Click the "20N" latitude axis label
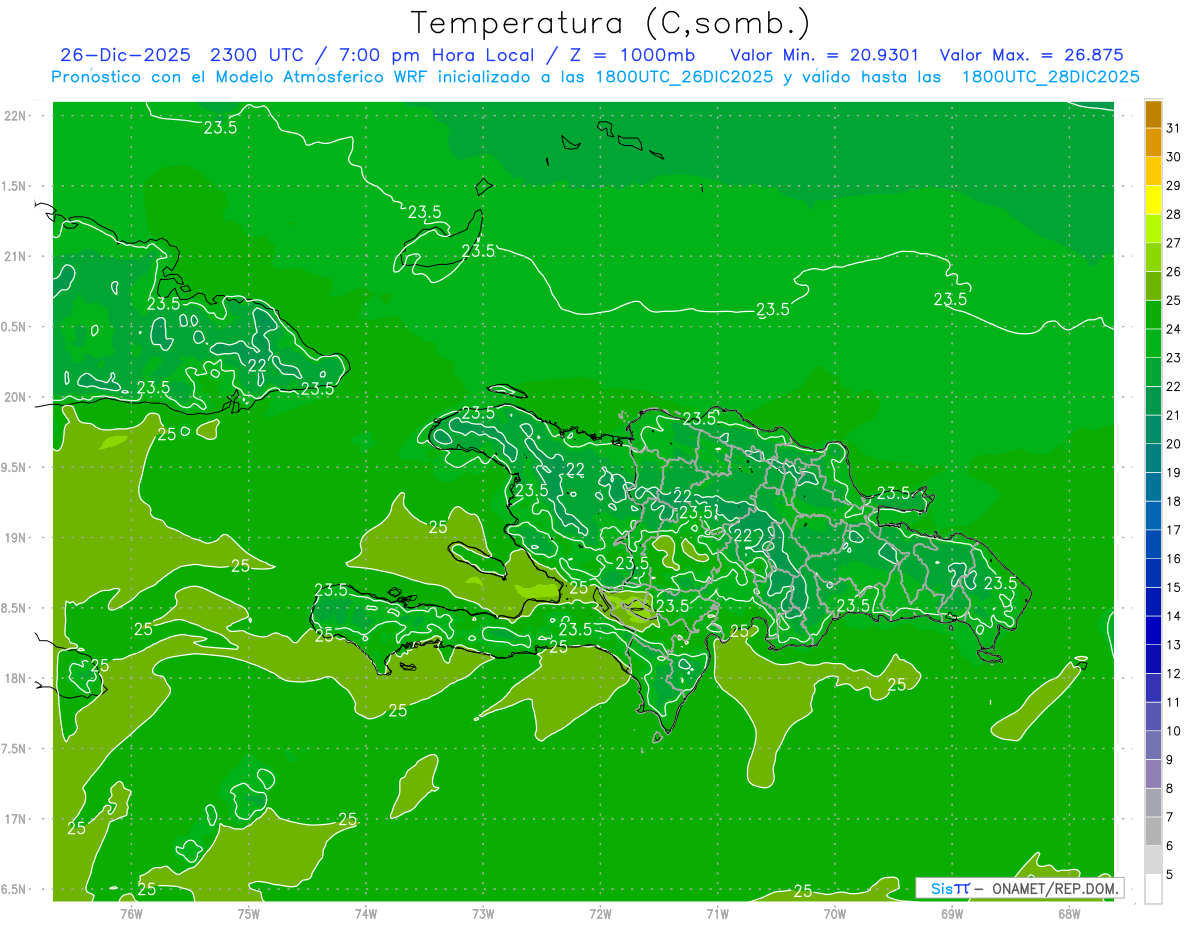The width and height of the screenshot is (1200, 927). [x=15, y=397]
